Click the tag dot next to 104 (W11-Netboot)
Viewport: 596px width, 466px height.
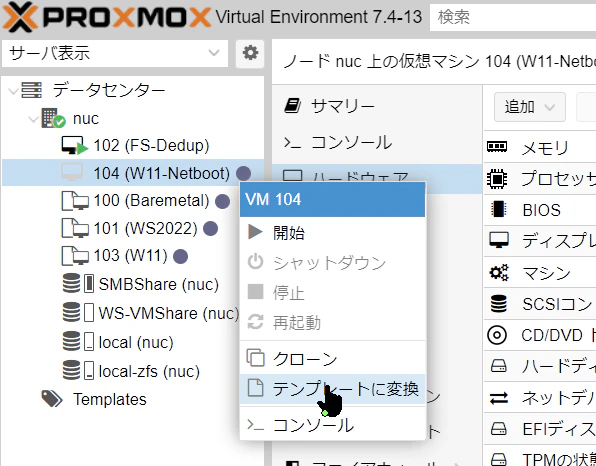pos(243,174)
